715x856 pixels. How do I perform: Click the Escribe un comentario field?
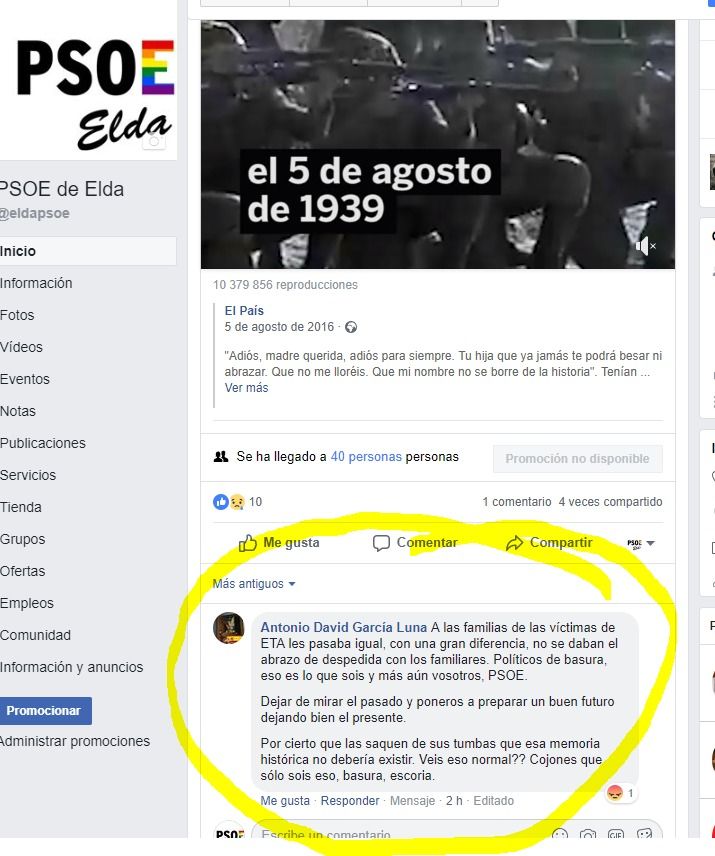(404, 834)
